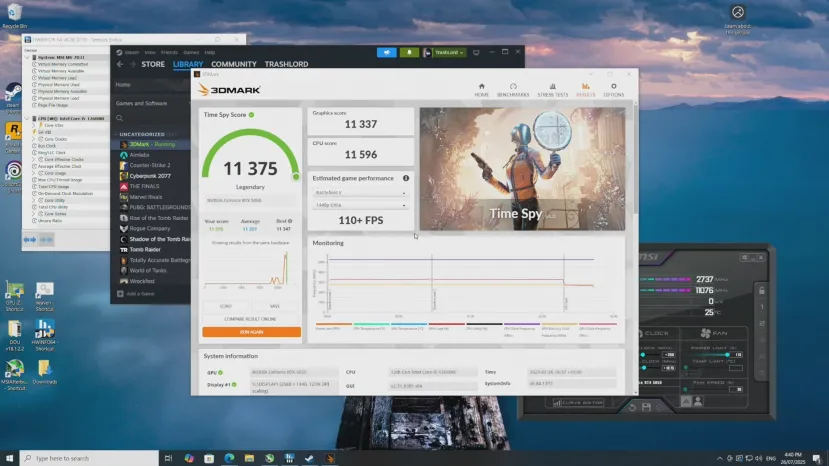Screen dimensions: 829x466
Task: Click the Load button in 3DMark
Action: (226, 306)
